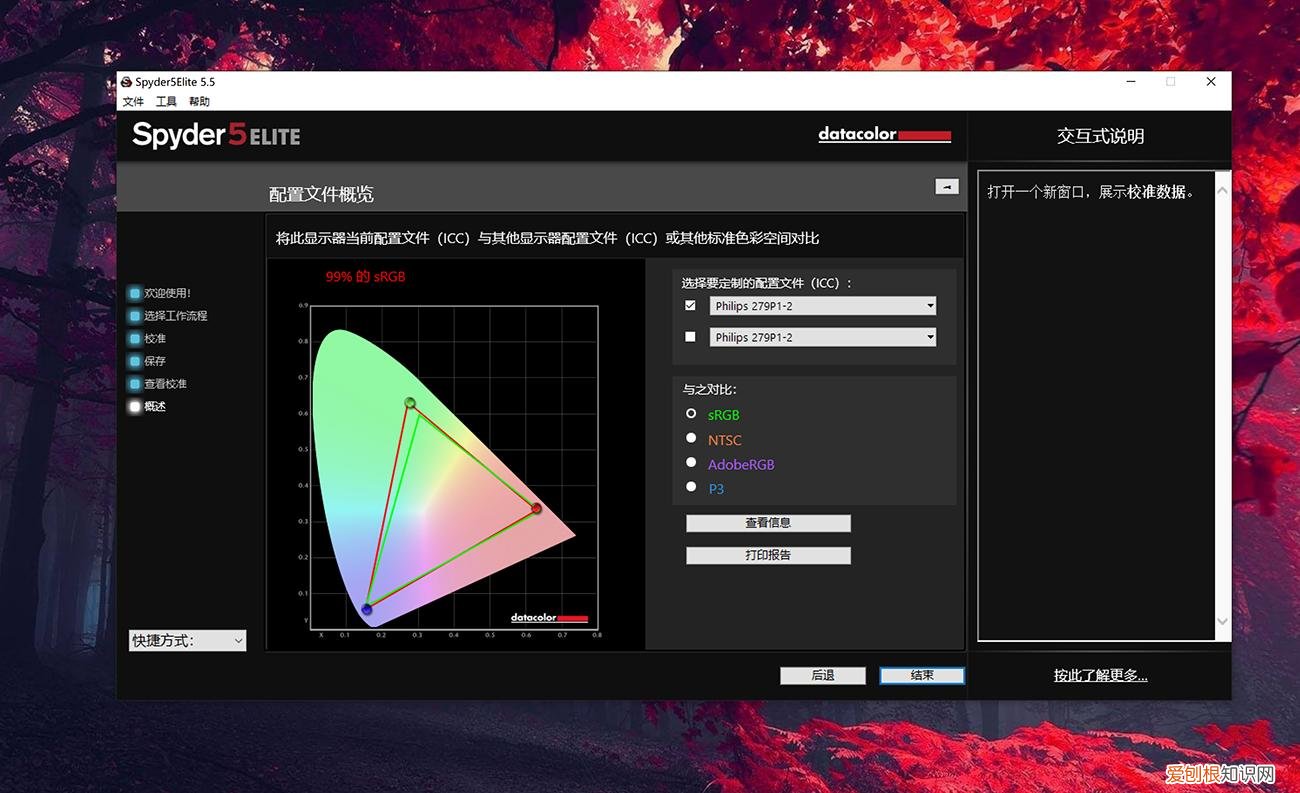
Task: Open the 按此了解更多... link
Action: point(1101,676)
